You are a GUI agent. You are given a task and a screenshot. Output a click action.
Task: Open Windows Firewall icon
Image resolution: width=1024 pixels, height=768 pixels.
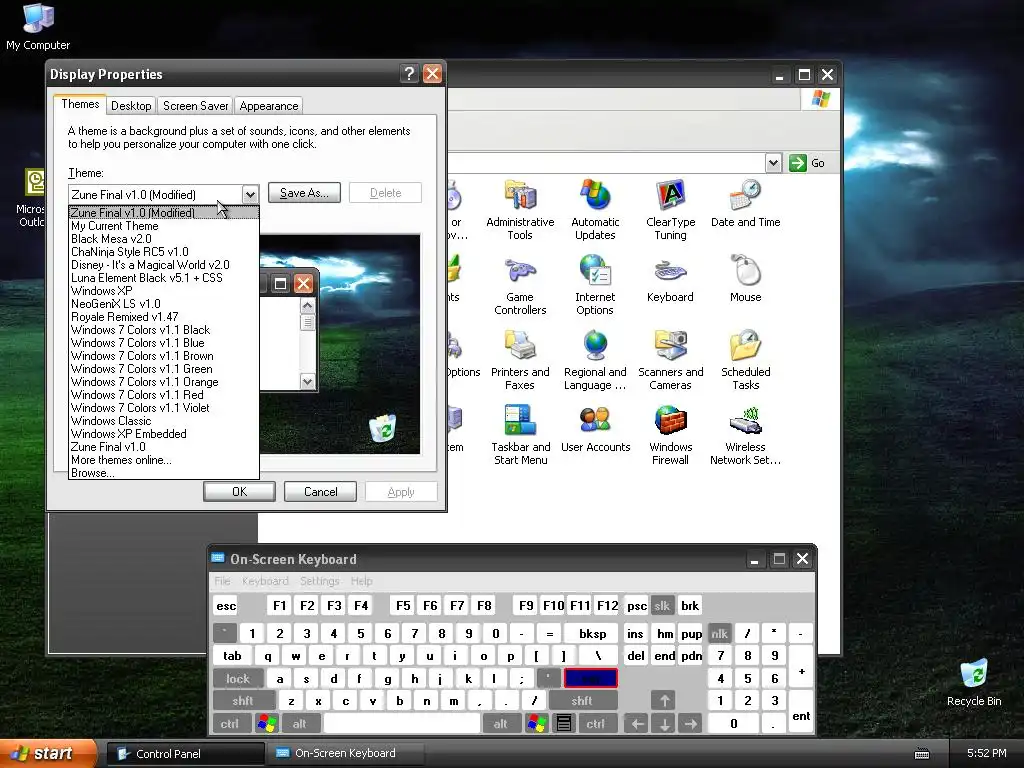pyautogui.click(x=671, y=435)
